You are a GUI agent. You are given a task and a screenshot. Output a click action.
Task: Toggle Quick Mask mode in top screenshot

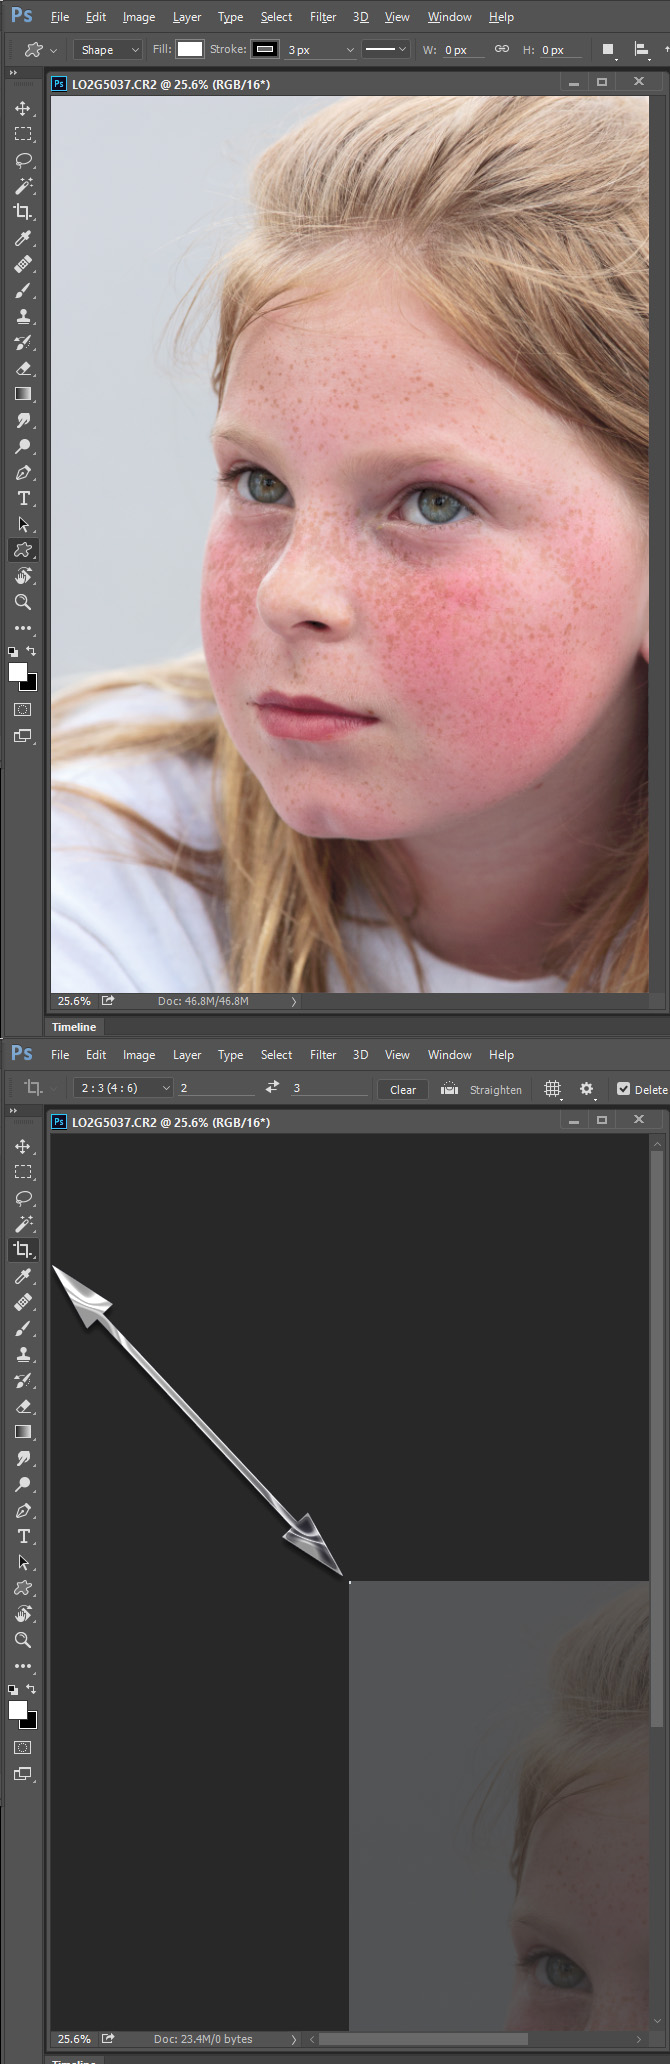click(23, 710)
